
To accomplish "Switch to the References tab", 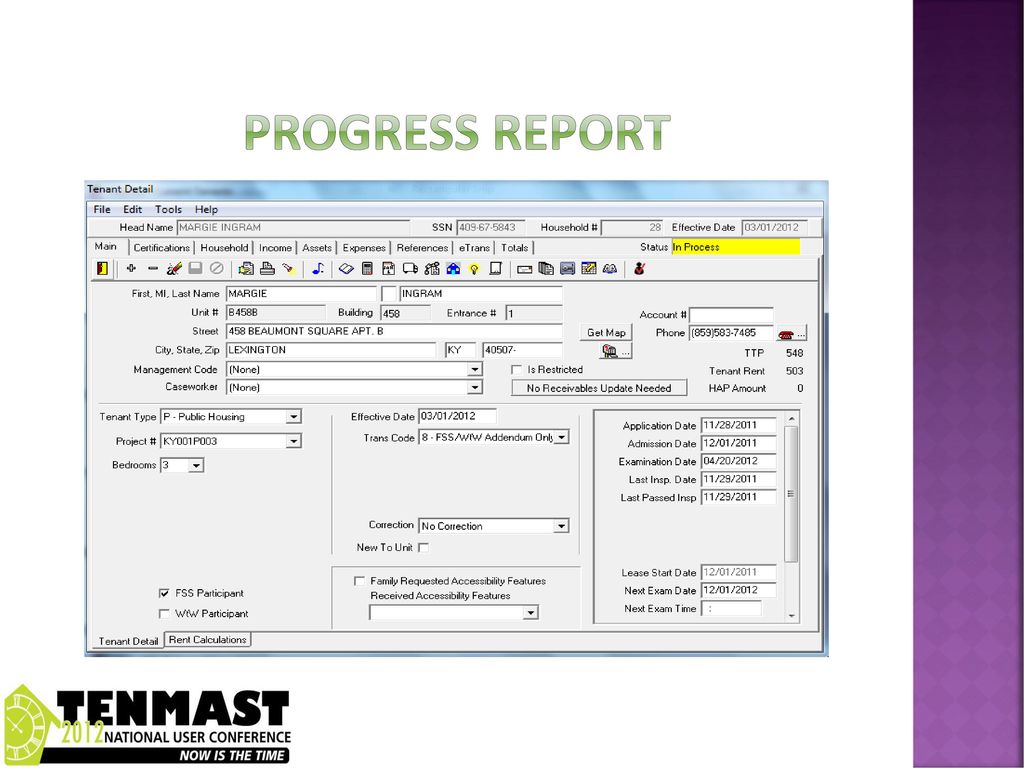I will (x=422, y=248).
